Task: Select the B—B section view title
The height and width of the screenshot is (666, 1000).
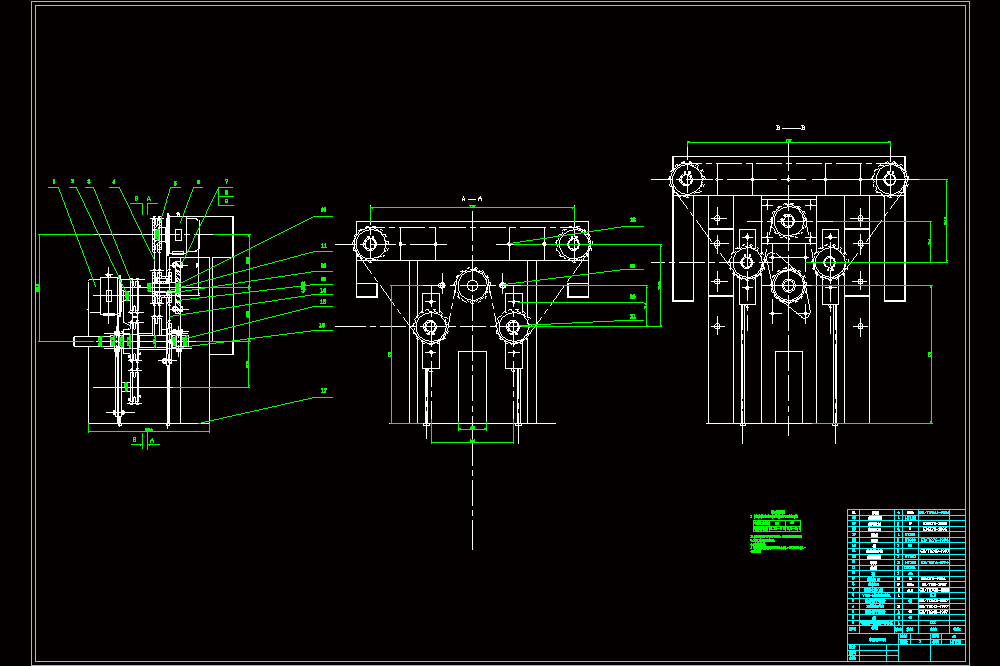Action: [790, 128]
